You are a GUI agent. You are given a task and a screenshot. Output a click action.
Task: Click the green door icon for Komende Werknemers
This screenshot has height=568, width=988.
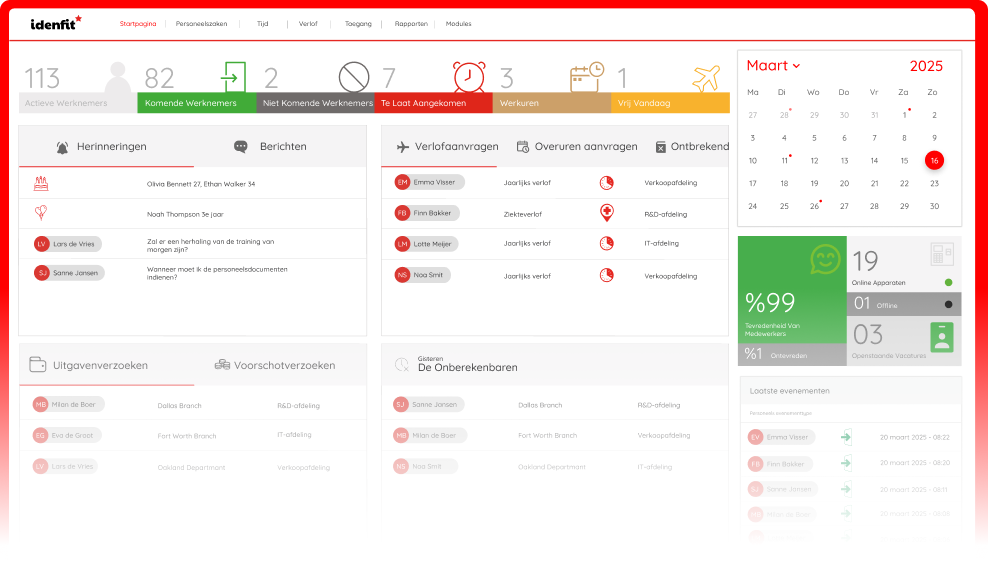(x=233, y=77)
